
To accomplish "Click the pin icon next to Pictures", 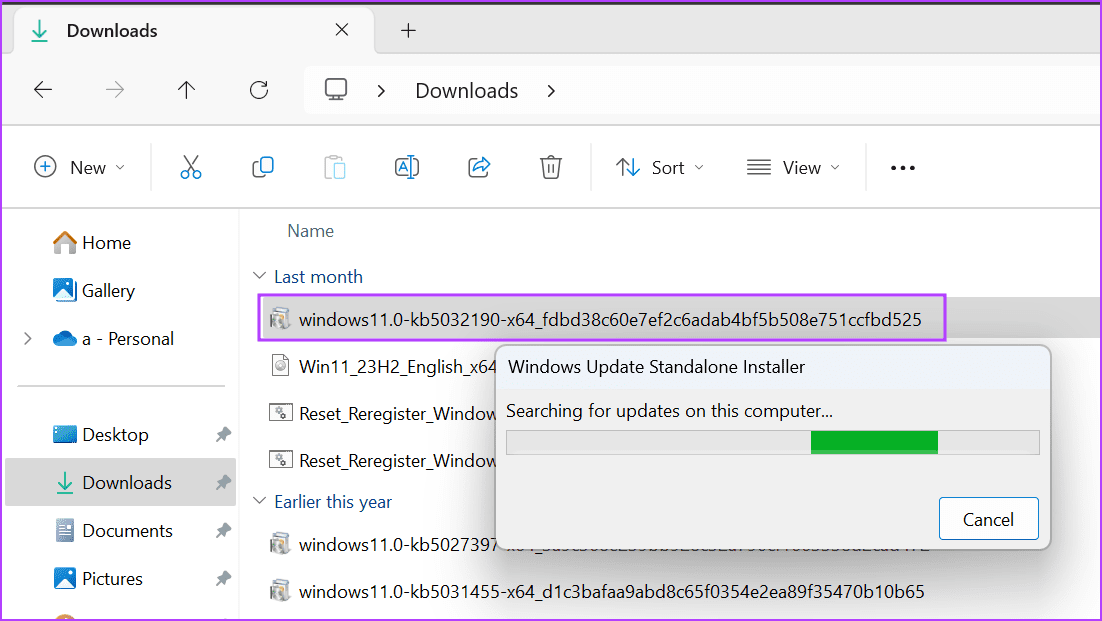I will click(x=223, y=578).
